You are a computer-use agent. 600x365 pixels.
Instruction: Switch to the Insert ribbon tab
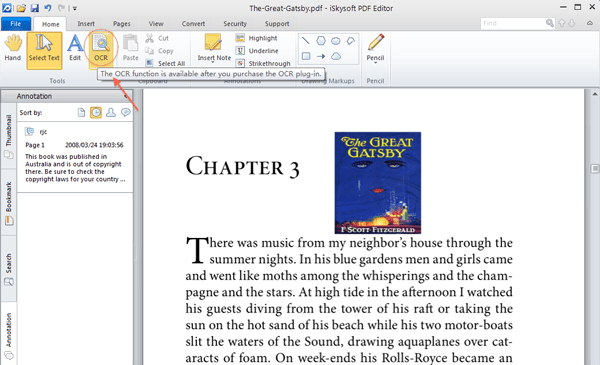(x=86, y=24)
